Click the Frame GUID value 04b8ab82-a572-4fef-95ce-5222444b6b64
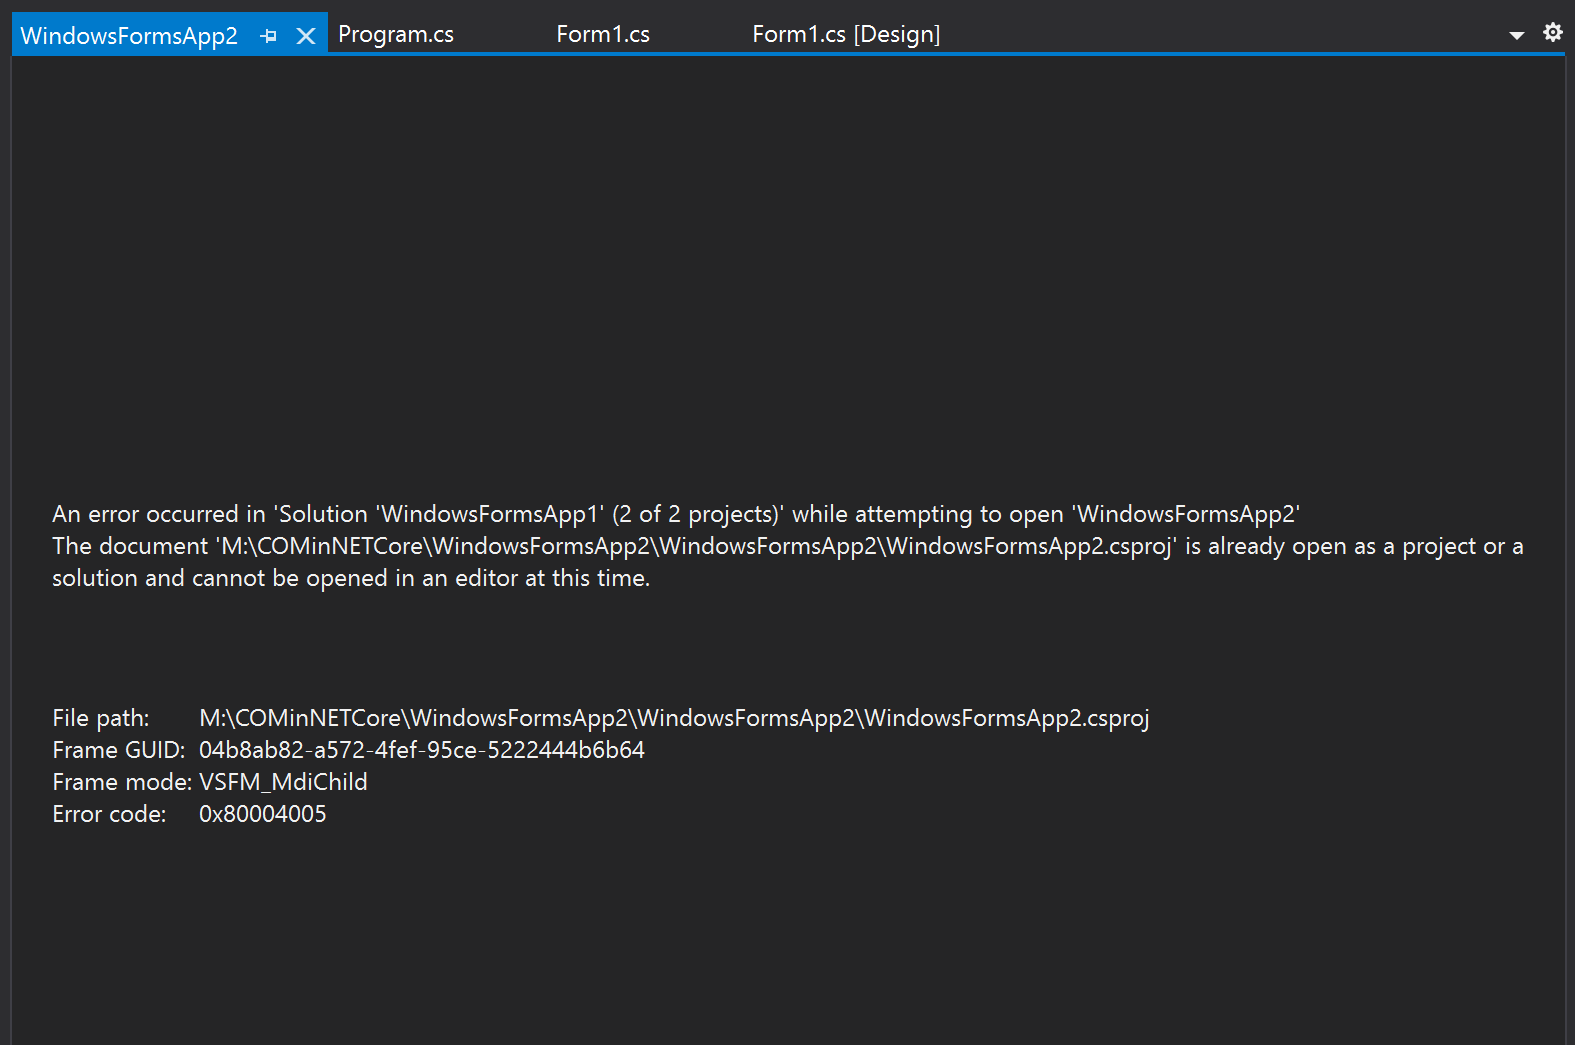Image resolution: width=1575 pixels, height=1045 pixels. (x=422, y=750)
